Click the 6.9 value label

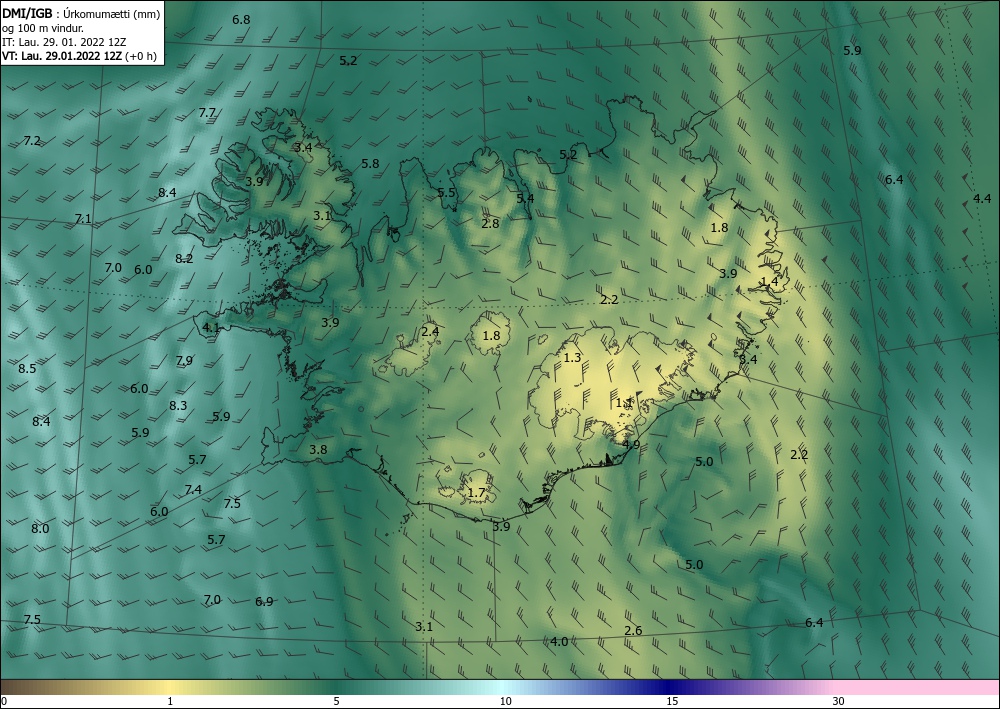point(264,602)
